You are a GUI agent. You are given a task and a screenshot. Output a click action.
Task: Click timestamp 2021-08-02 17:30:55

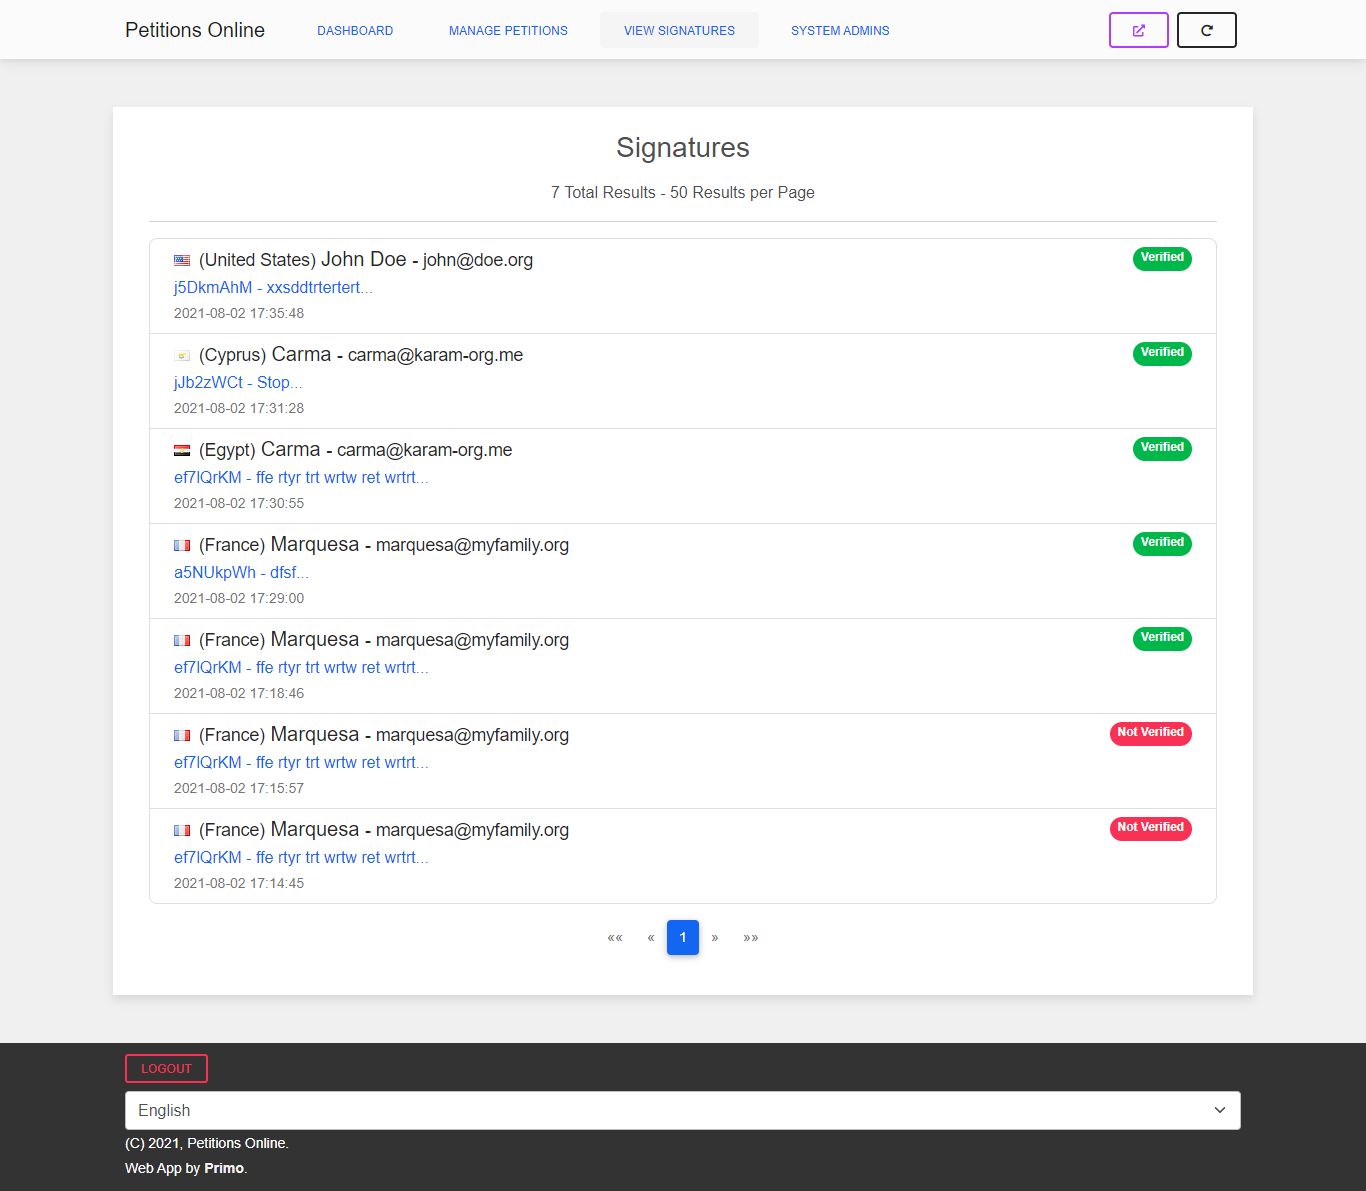click(x=239, y=503)
